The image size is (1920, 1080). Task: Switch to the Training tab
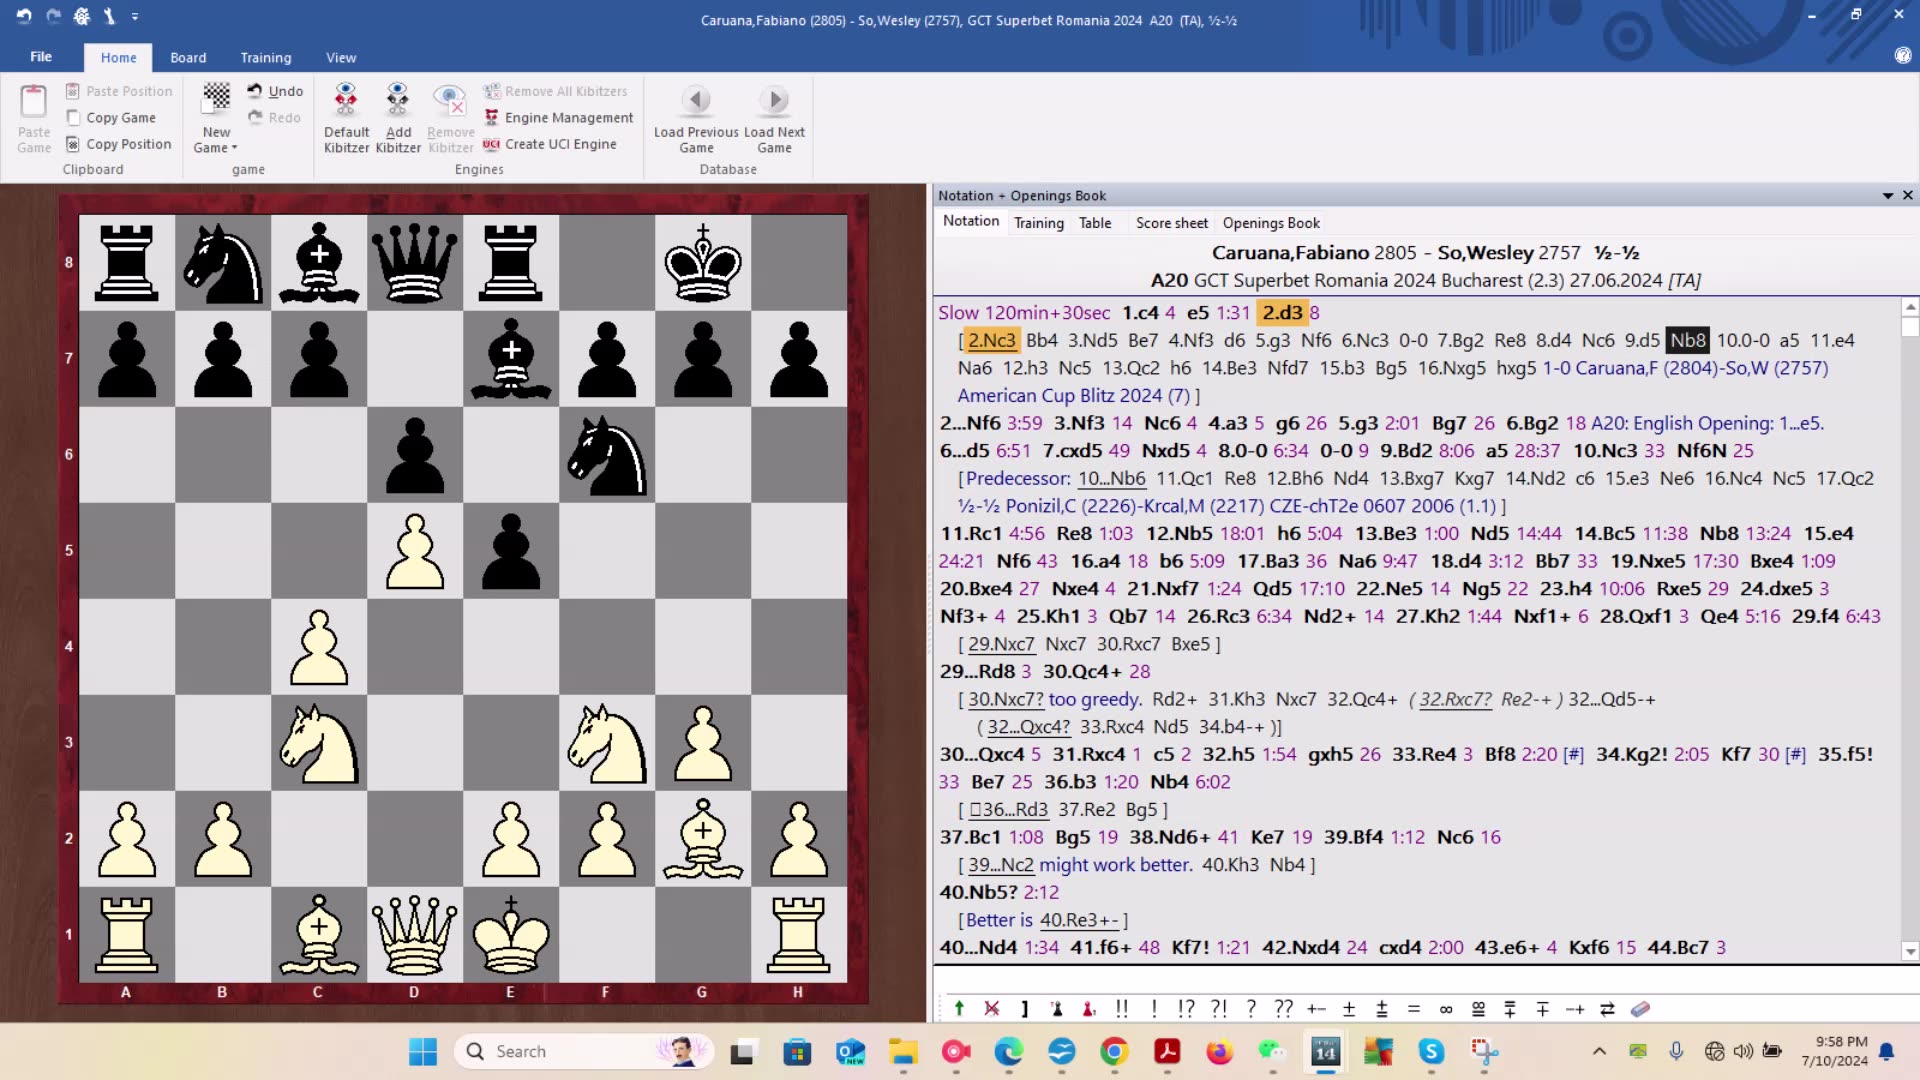pos(1038,222)
